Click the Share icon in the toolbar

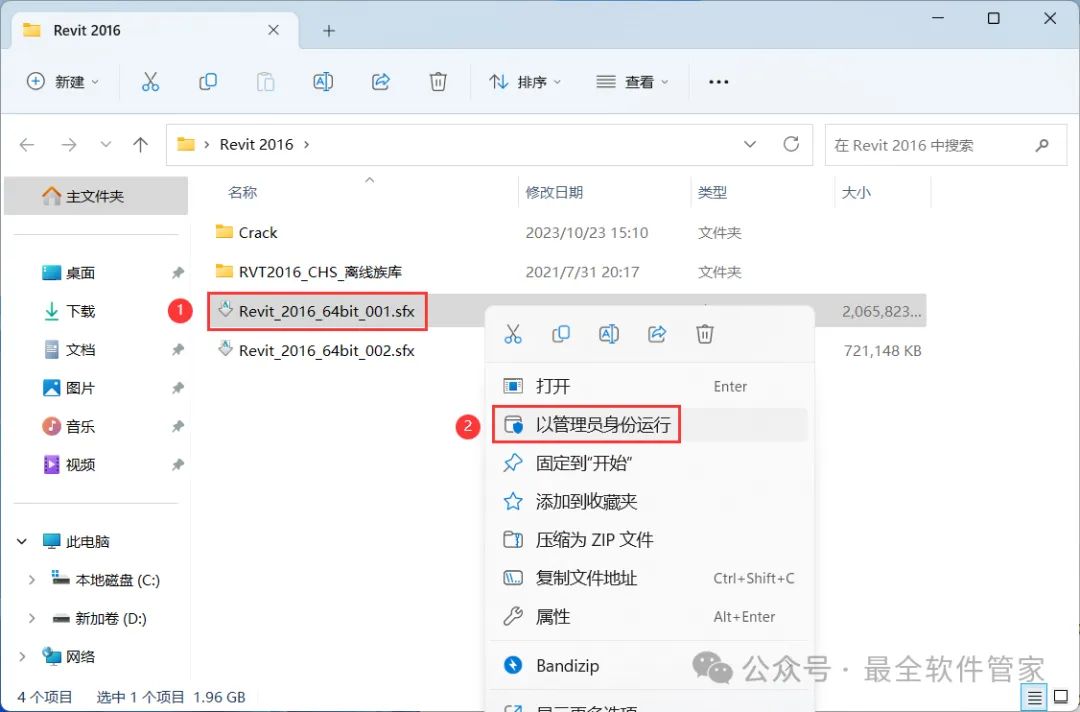(x=381, y=82)
